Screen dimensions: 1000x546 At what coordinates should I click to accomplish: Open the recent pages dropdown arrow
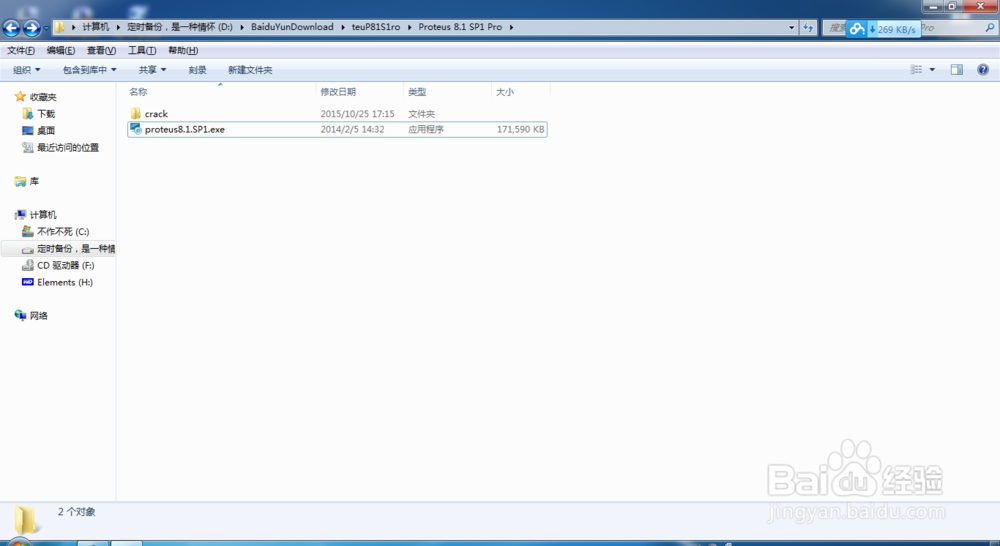[46, 28]
